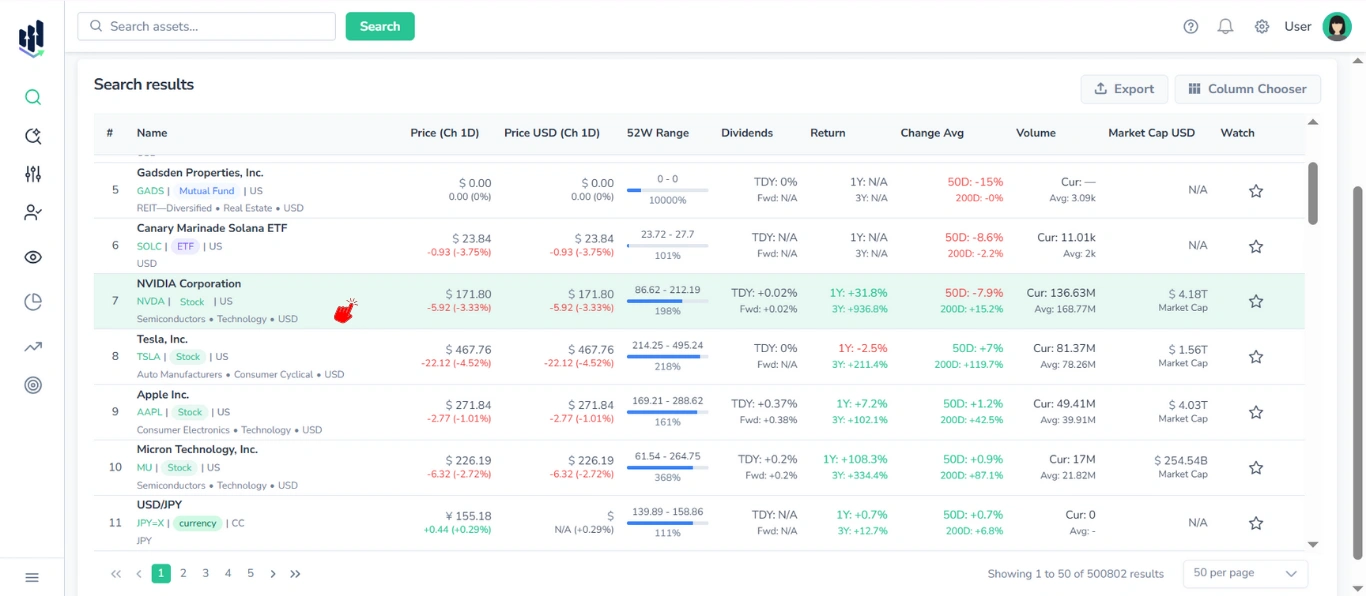Click the help question mark icon
Viewport: 1366px width, 596px height.
pyautogui.click(x=1190, y=26)
